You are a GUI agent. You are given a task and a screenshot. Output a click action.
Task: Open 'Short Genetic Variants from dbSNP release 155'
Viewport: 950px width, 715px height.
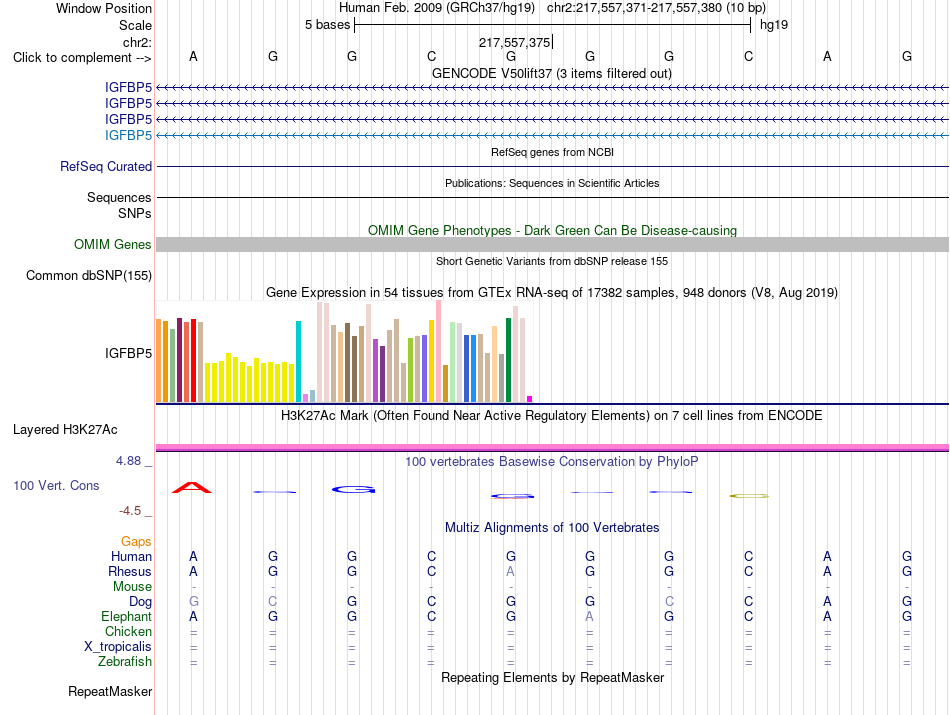pyautogui.click(x=552, y=262)
